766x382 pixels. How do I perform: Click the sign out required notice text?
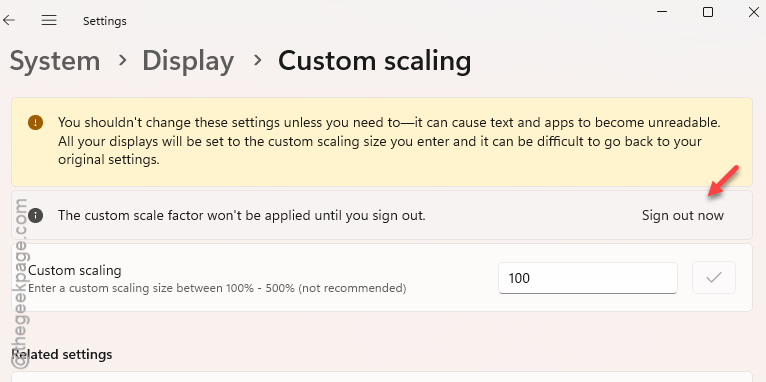(242, 215)
